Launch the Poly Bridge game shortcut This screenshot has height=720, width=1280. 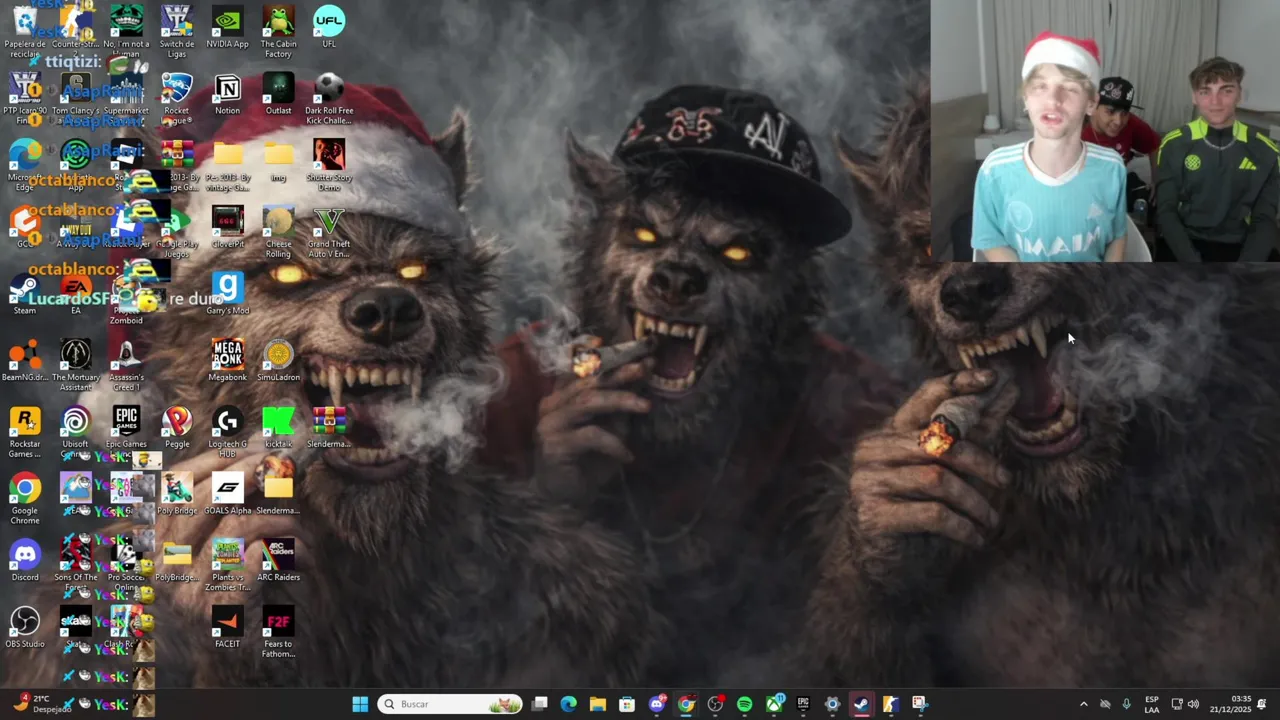click(x=177, y=494)
